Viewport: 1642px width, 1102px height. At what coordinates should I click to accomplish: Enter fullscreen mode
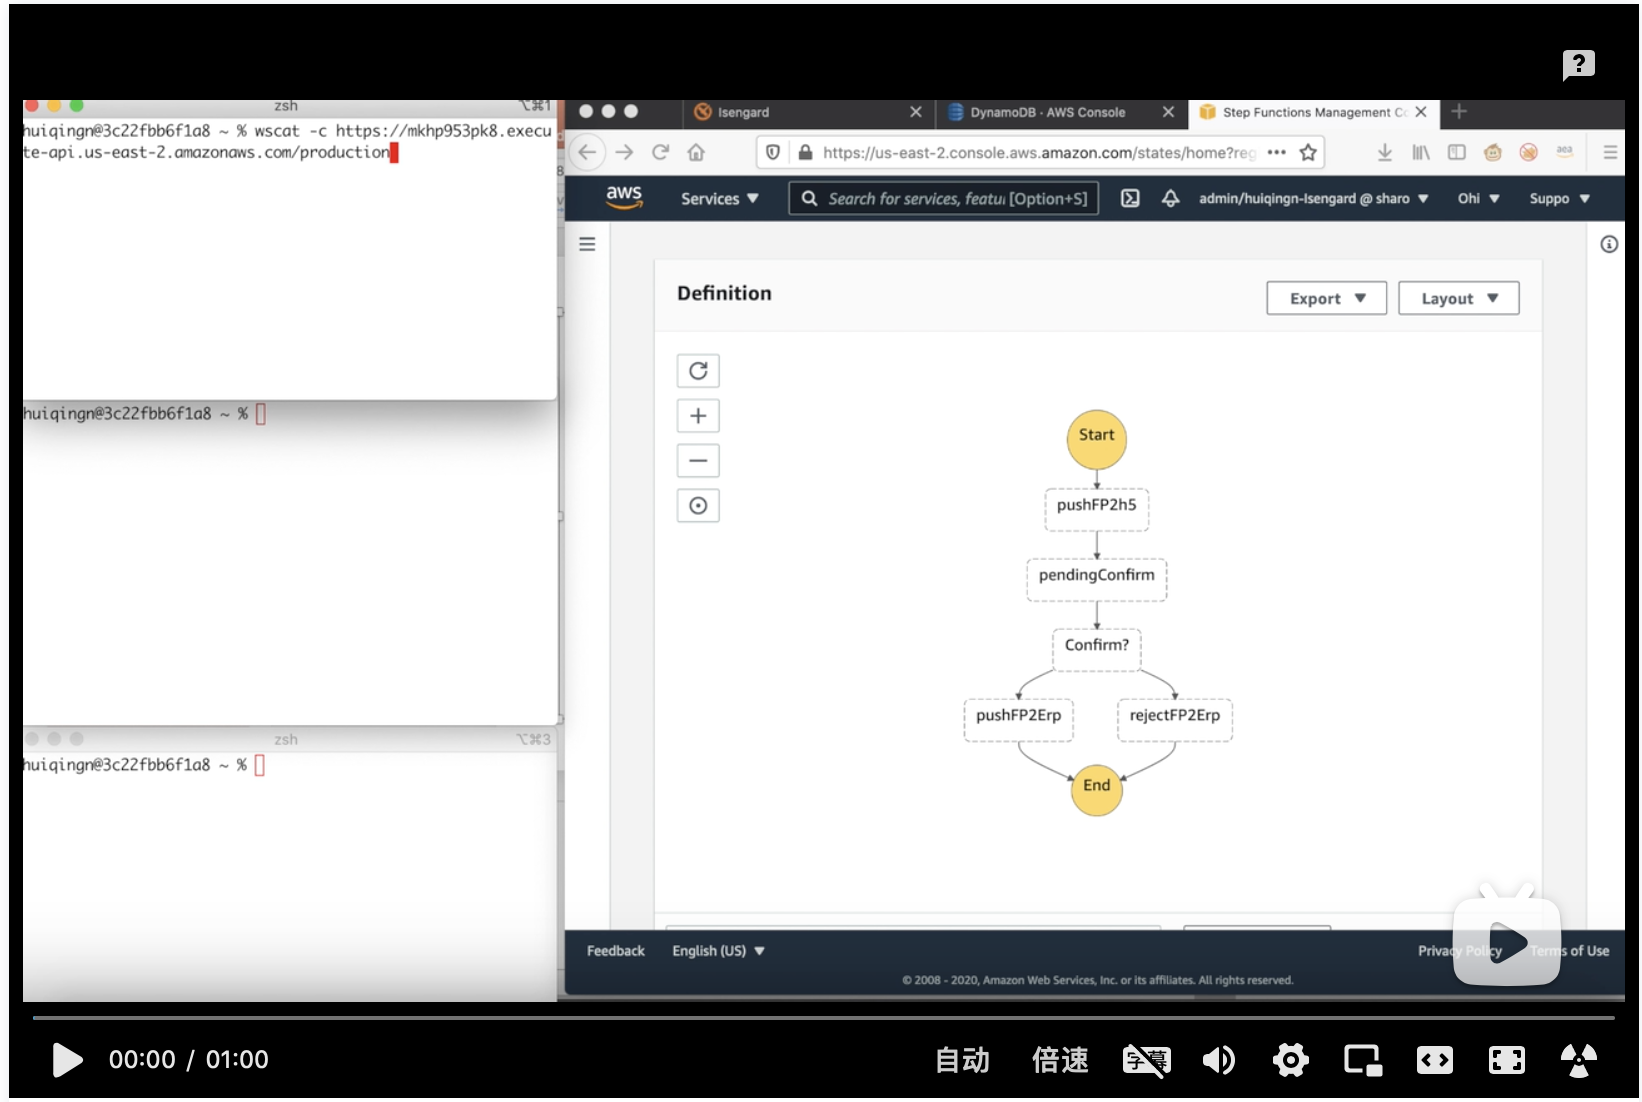click(x=1506, y=1059)
